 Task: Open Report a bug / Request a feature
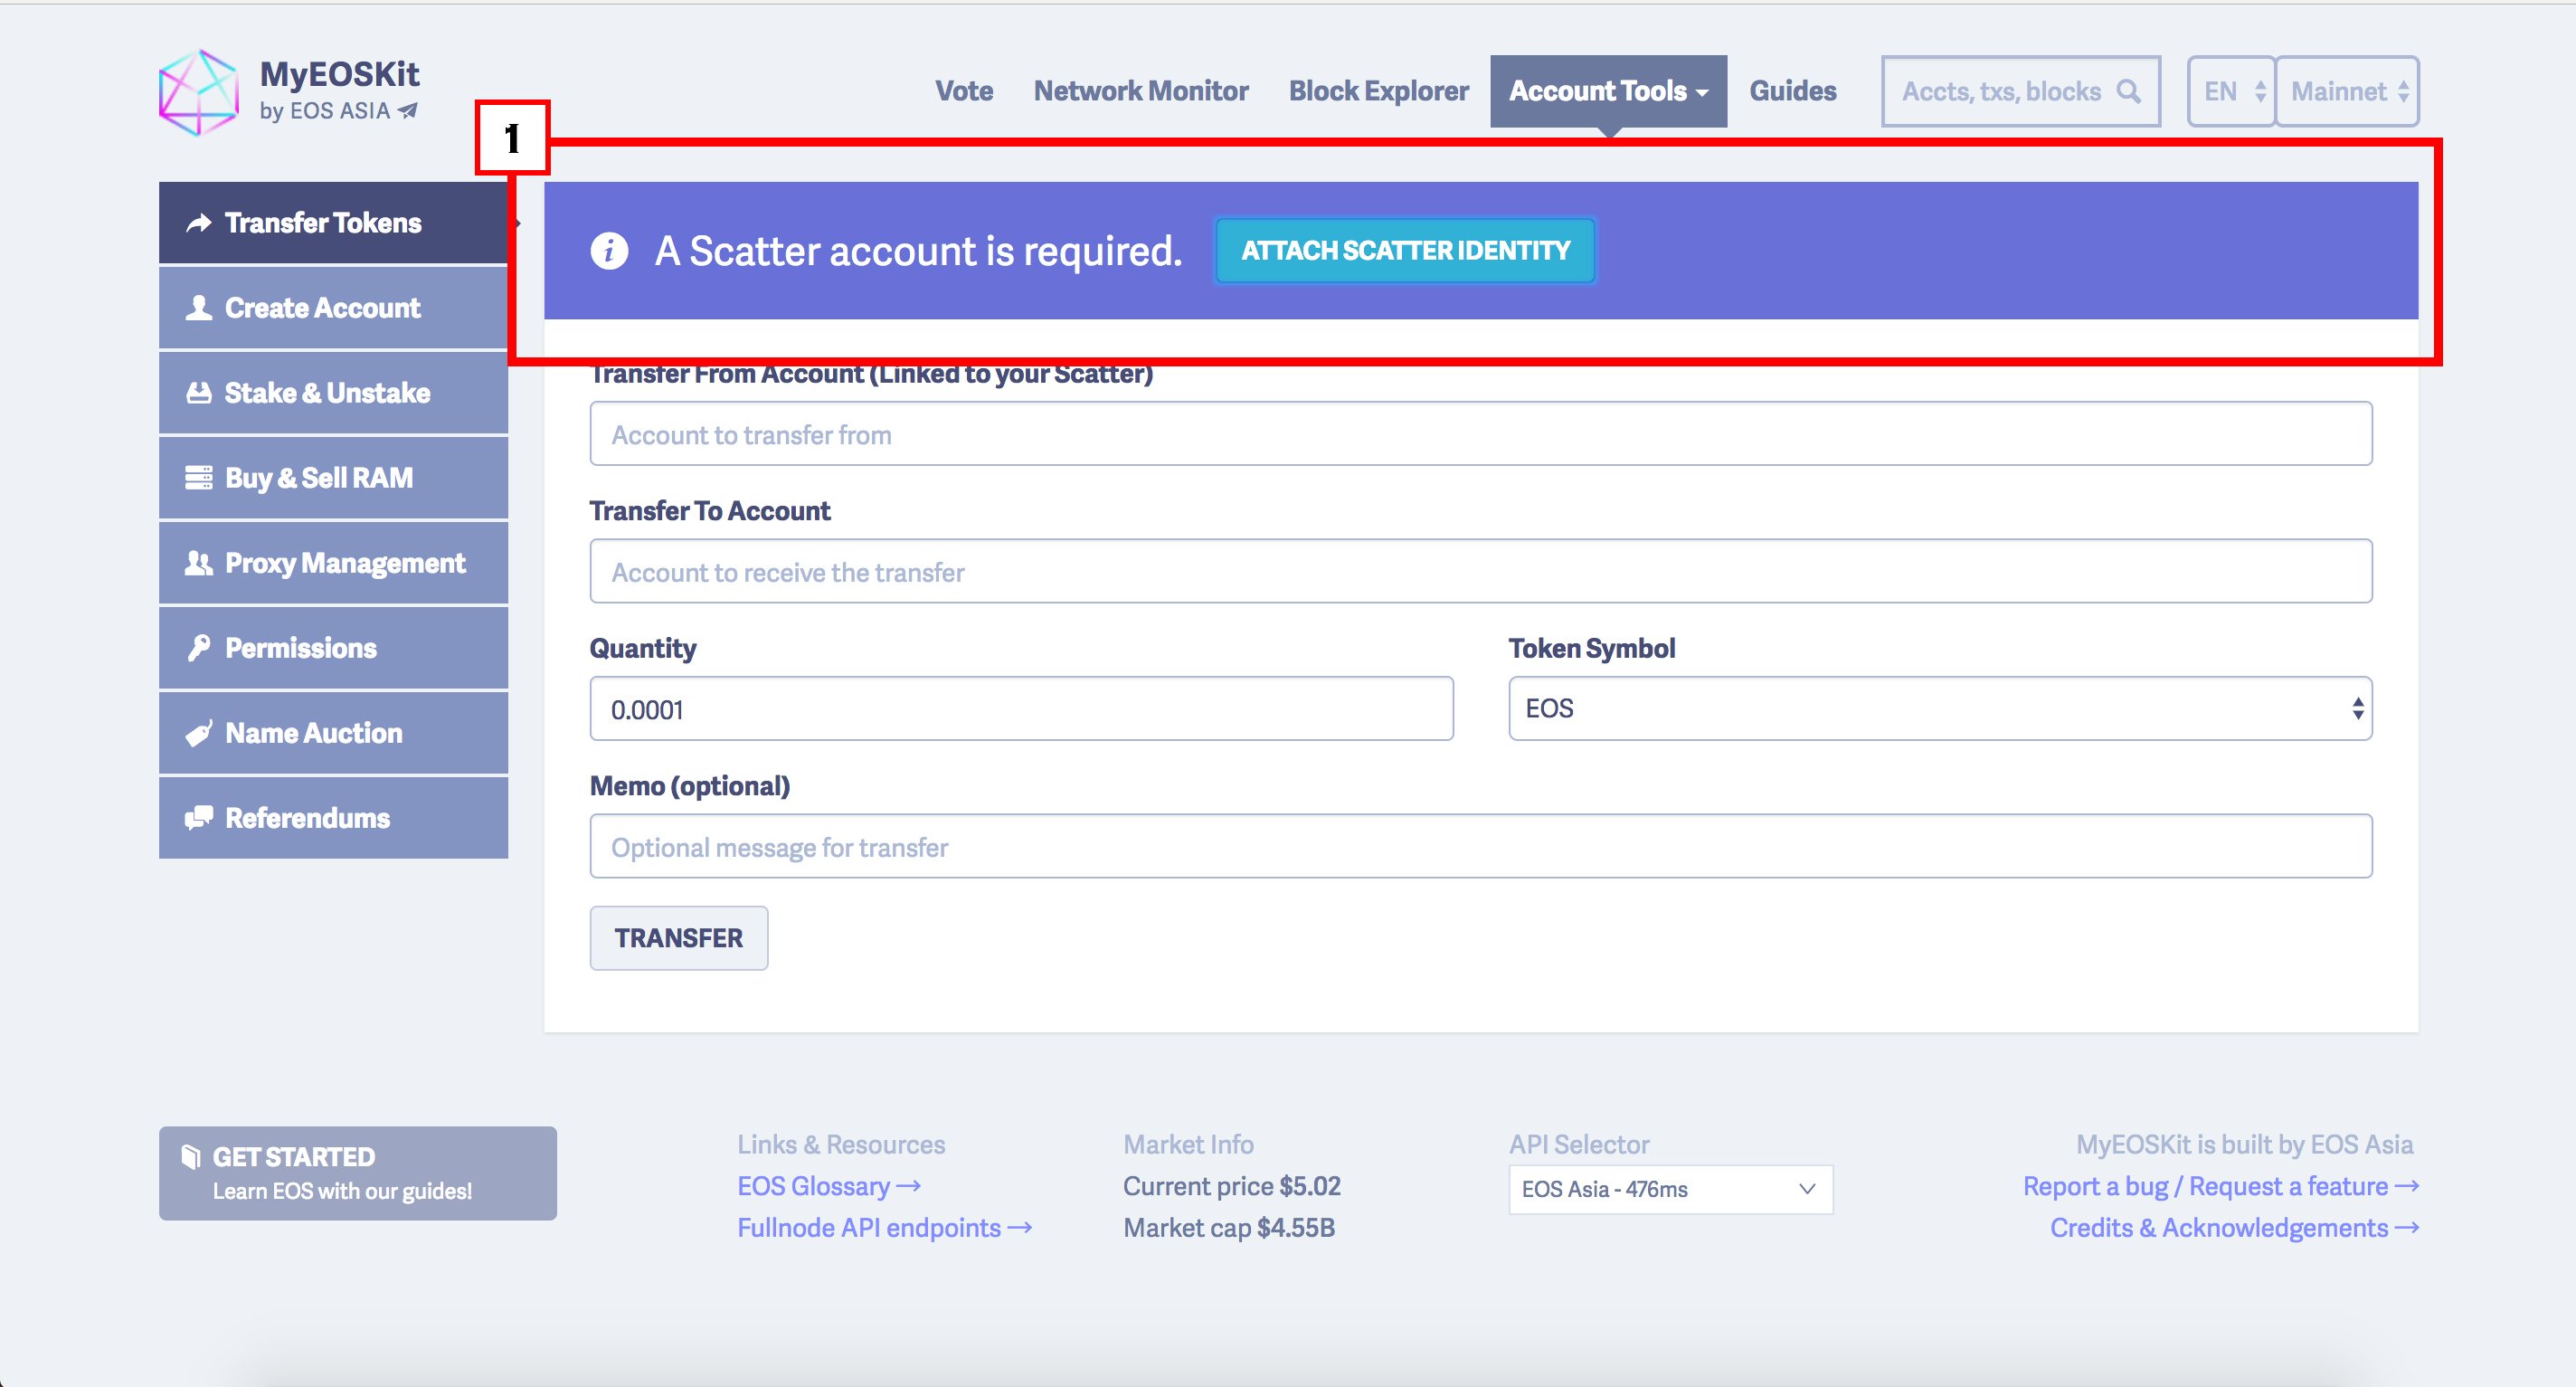[x=2220, y=1186]
